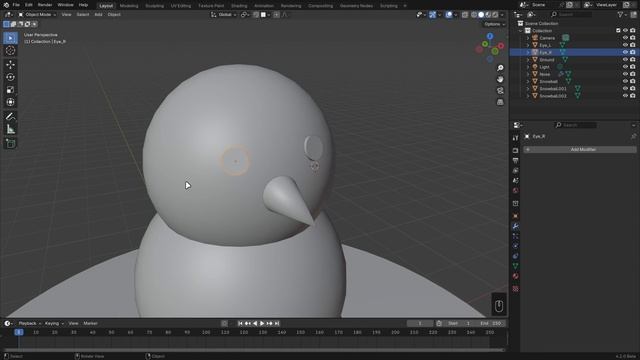
Task: Open the viewport Object menu
Action: tap(114, 15)
